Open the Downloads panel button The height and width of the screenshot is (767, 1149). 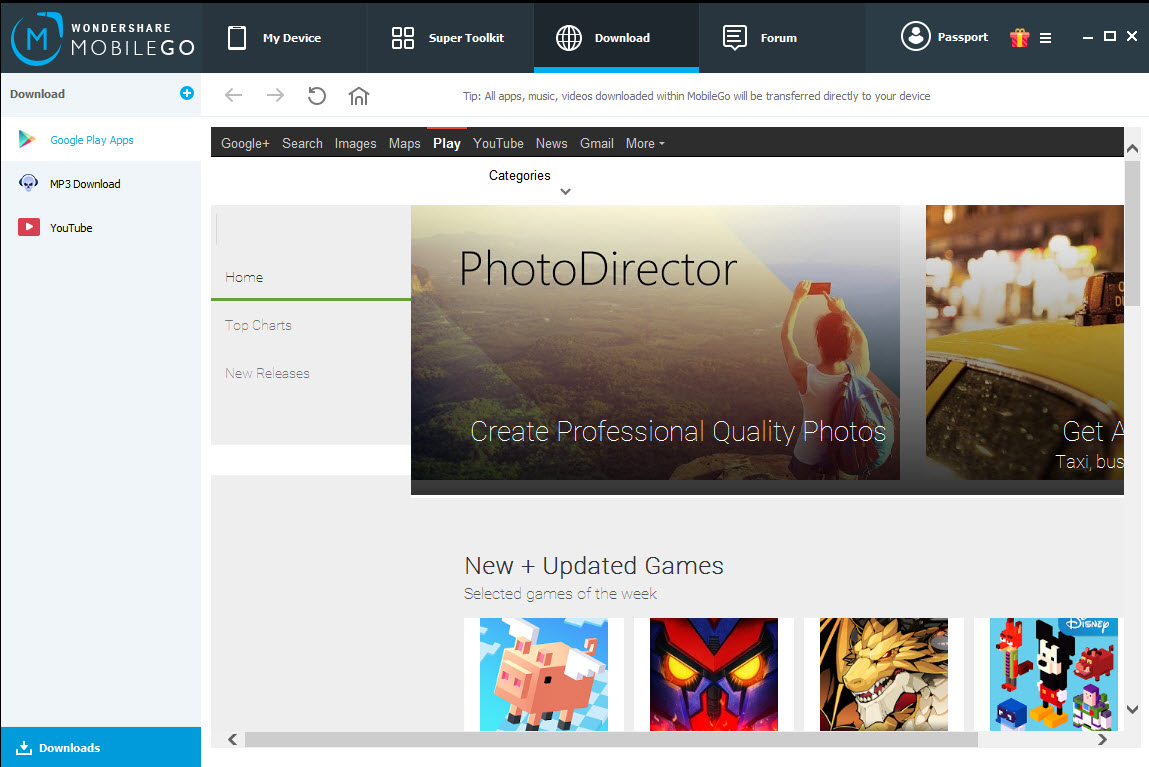(x=101, y=747)
